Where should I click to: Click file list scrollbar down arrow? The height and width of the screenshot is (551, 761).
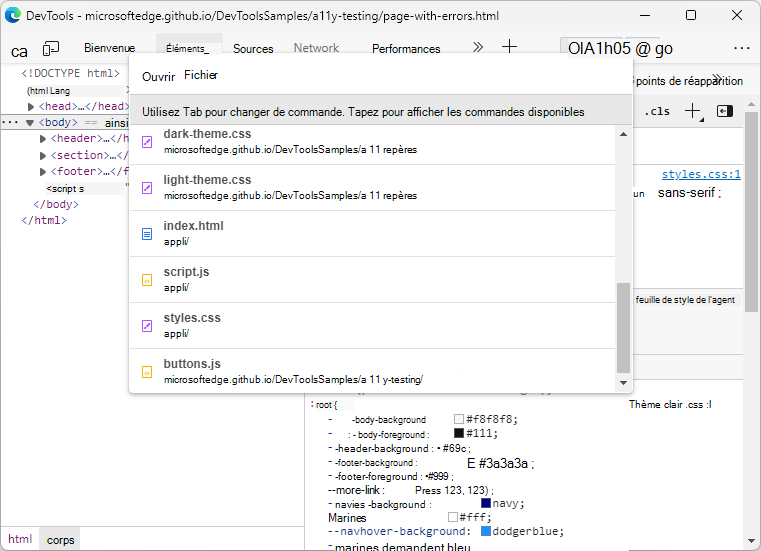click(x=624, y=383)
